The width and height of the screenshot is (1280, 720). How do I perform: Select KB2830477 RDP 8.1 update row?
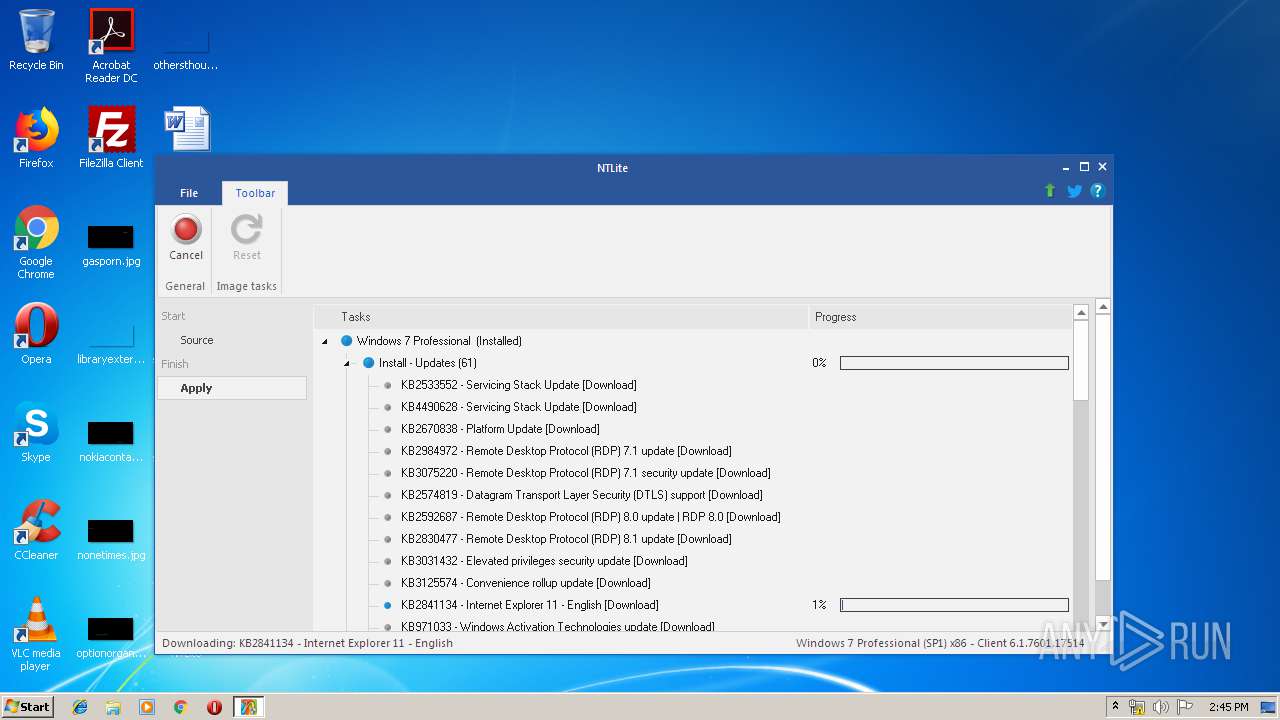coord(566,539)
